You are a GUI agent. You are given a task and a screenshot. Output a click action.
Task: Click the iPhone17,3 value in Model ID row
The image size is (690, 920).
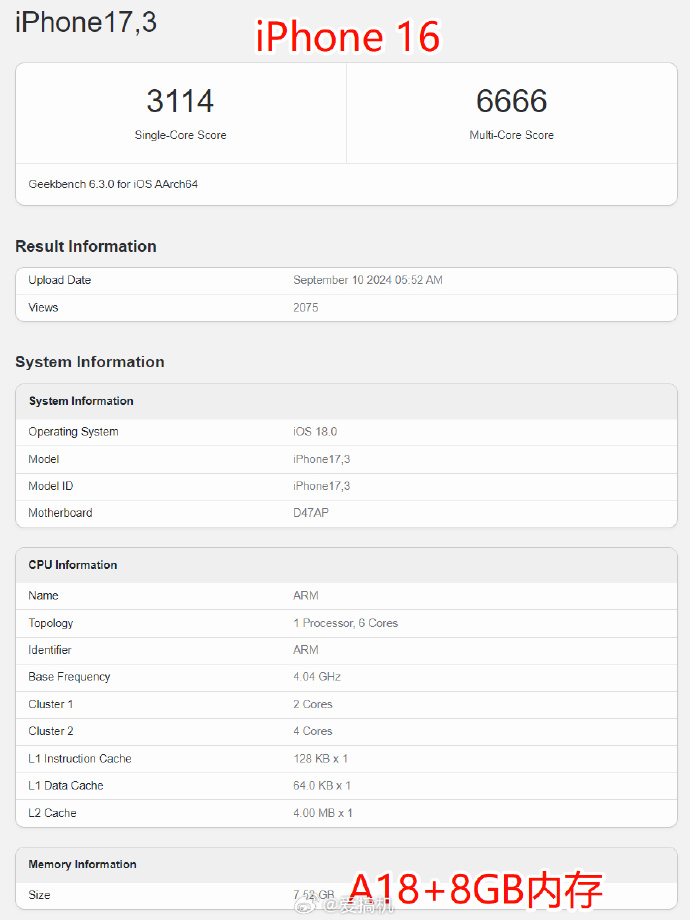(322, 486)
